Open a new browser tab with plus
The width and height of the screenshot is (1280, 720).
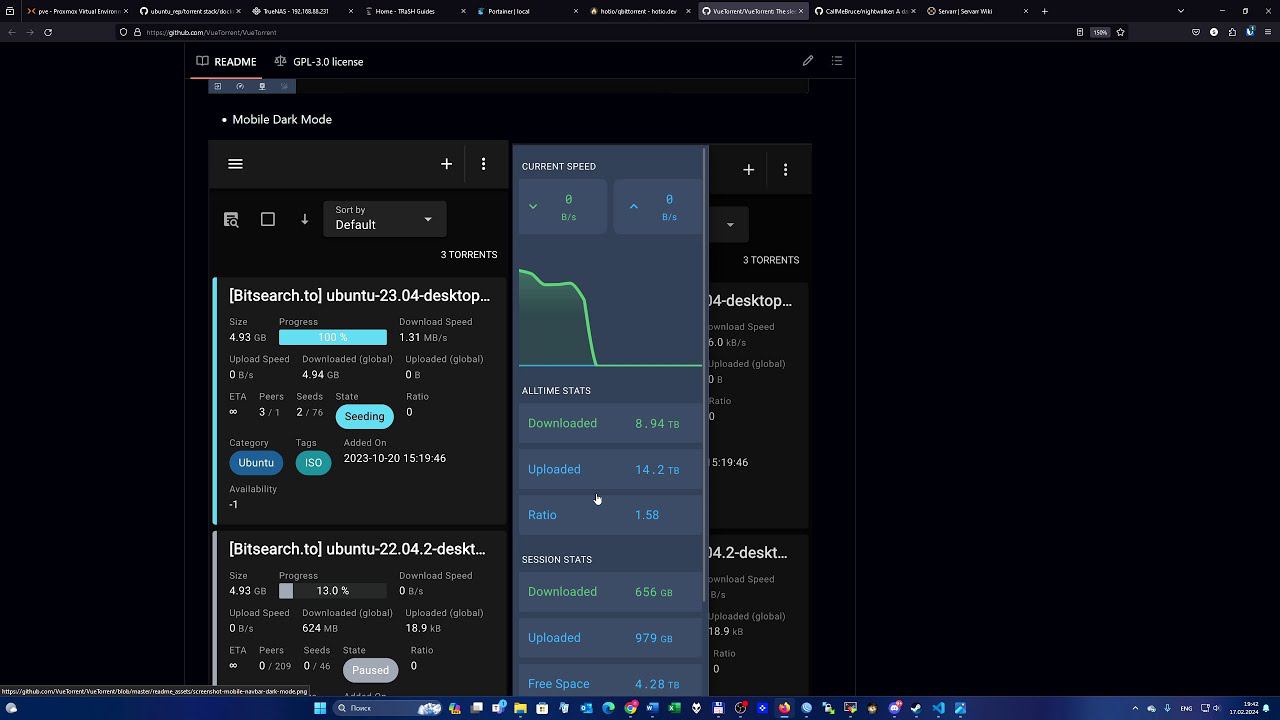pyautogui.click(x=1045, y=11)
